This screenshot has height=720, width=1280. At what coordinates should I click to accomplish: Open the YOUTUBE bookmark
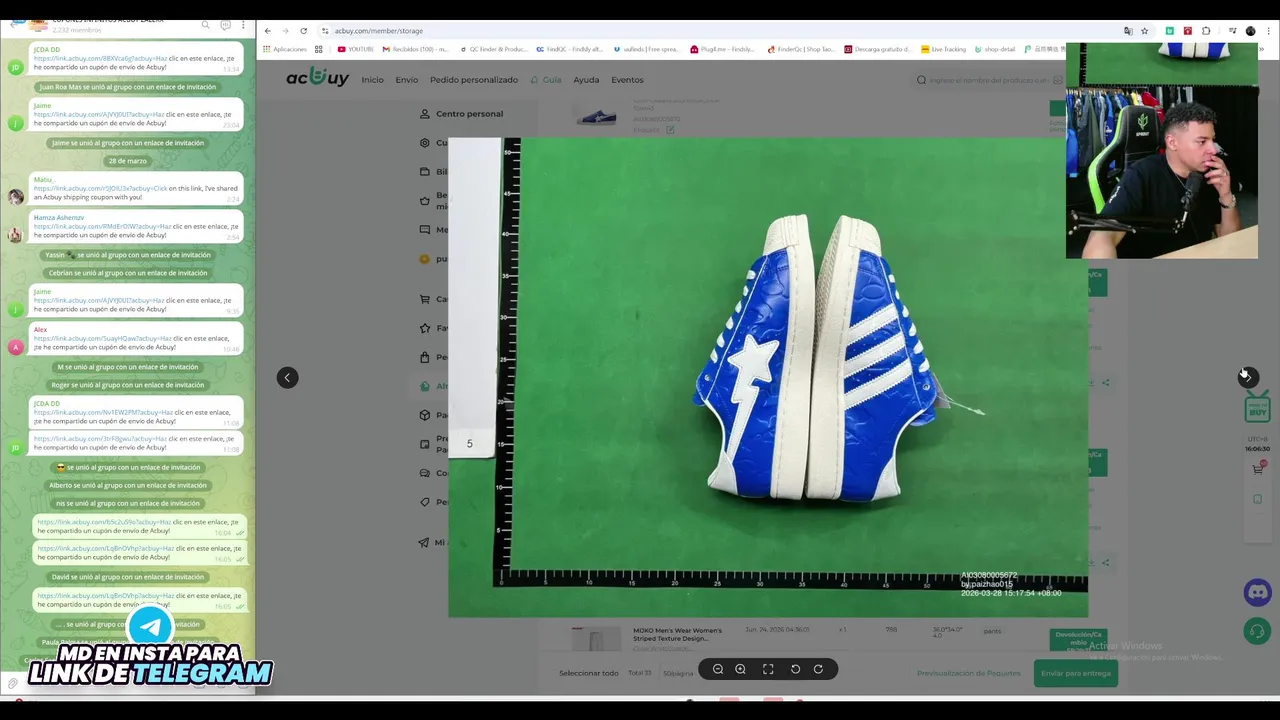(355, 49)
